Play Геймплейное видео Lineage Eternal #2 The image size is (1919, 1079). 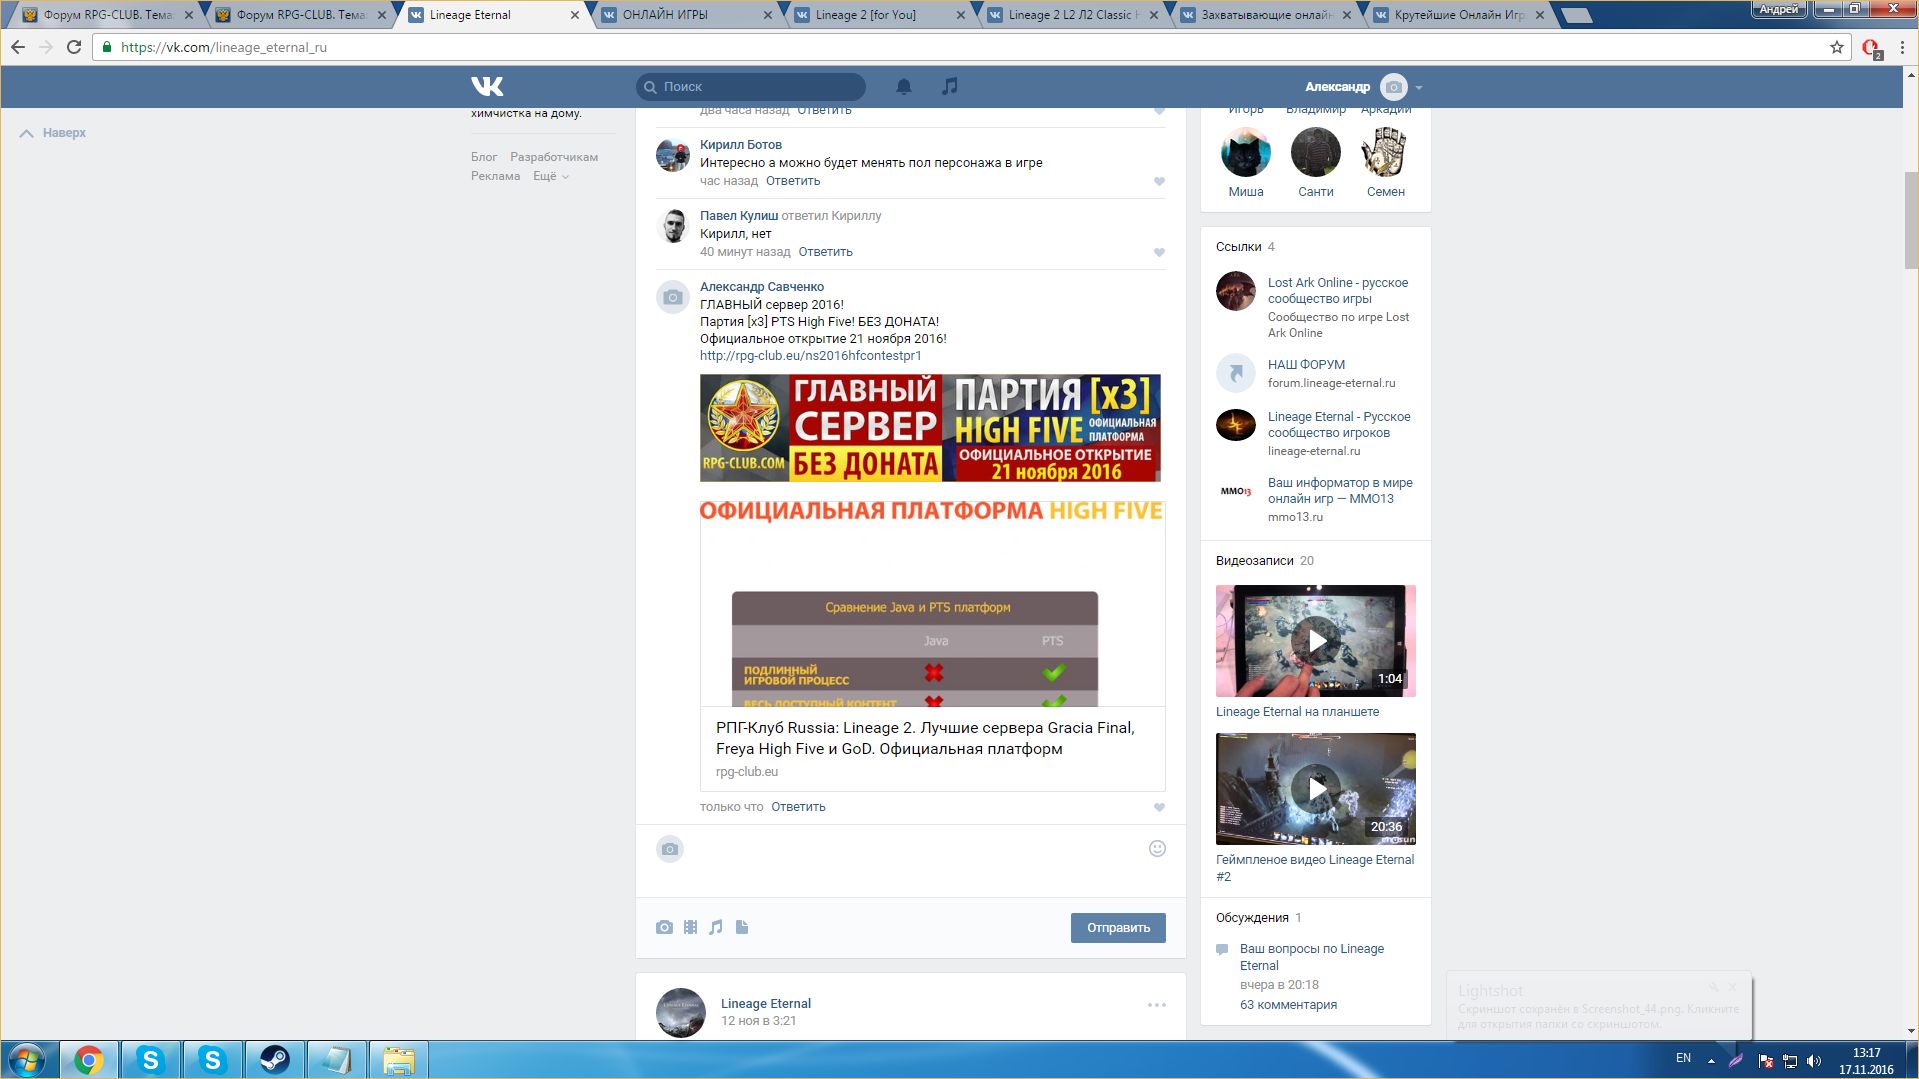coord(1316,789)
